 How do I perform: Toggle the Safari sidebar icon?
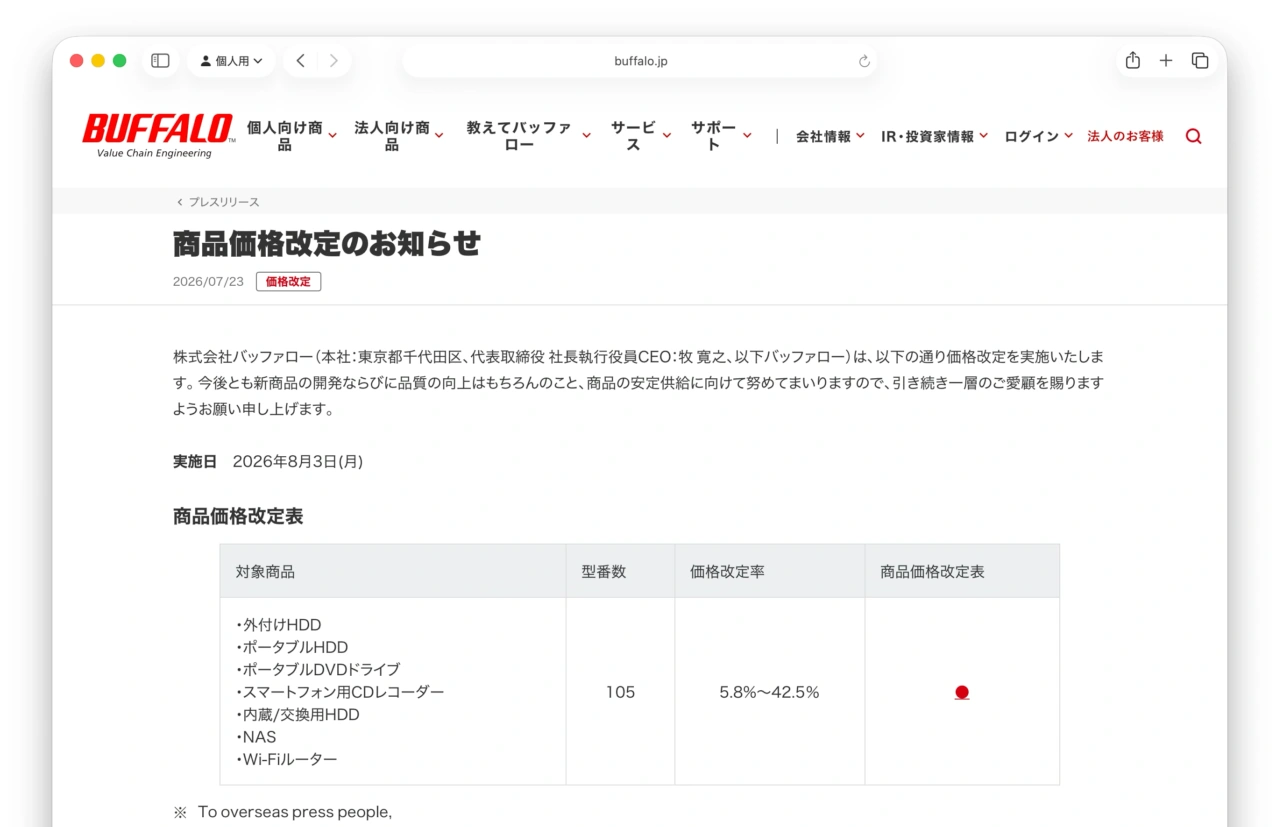tap(160, 61)
